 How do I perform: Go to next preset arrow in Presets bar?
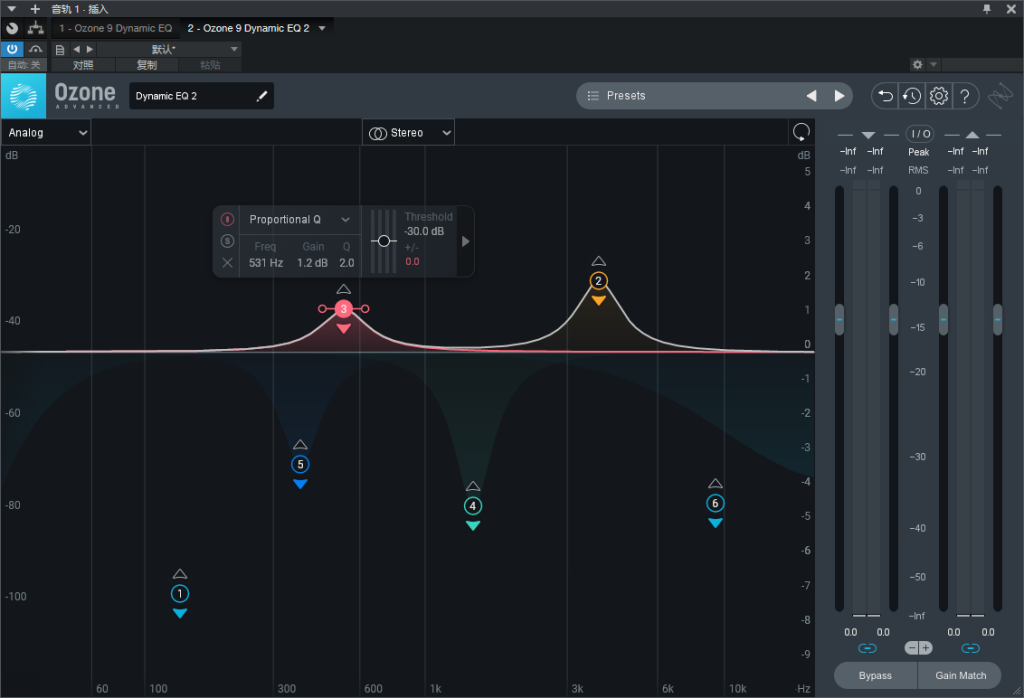point(839,96)
